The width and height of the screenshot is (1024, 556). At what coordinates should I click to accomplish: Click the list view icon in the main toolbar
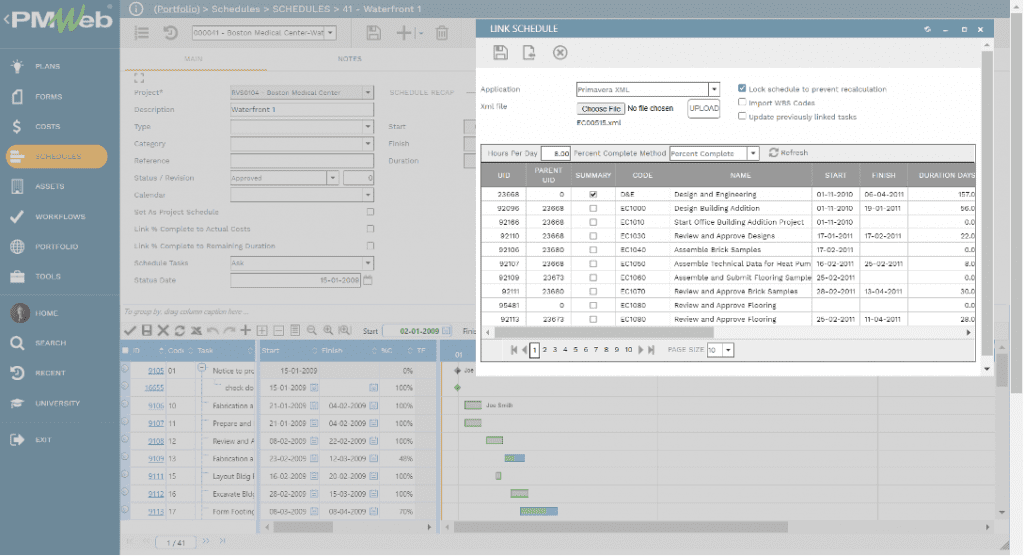141,33
